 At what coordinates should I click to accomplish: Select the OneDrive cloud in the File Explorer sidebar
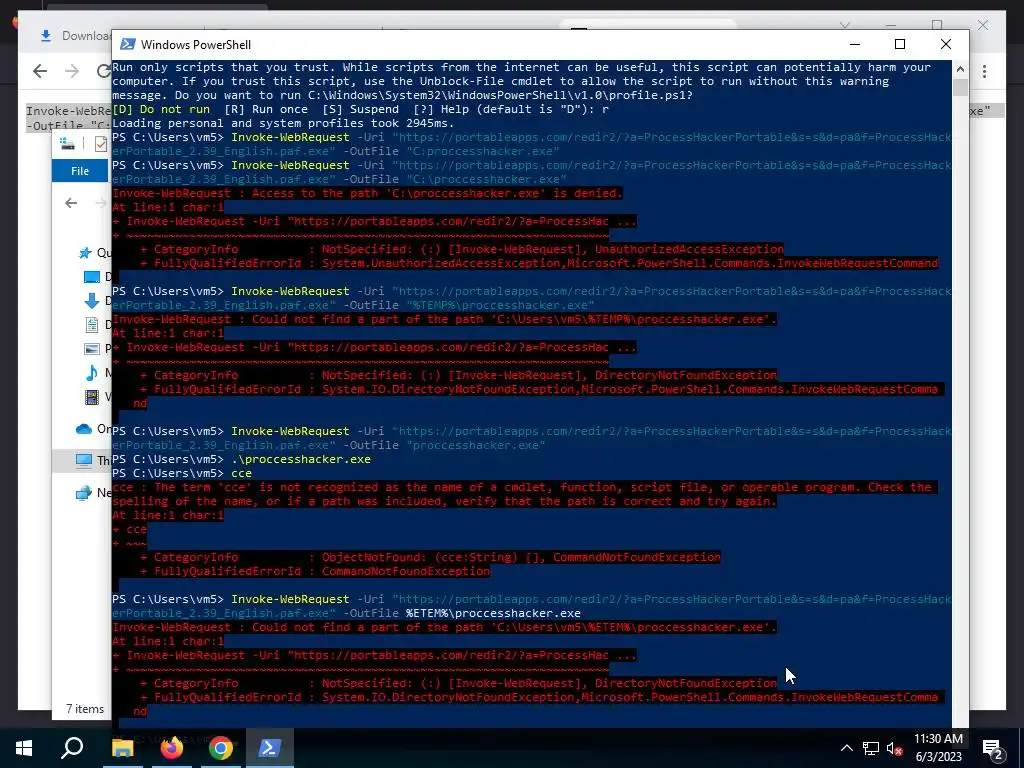(x=84, y=429)
